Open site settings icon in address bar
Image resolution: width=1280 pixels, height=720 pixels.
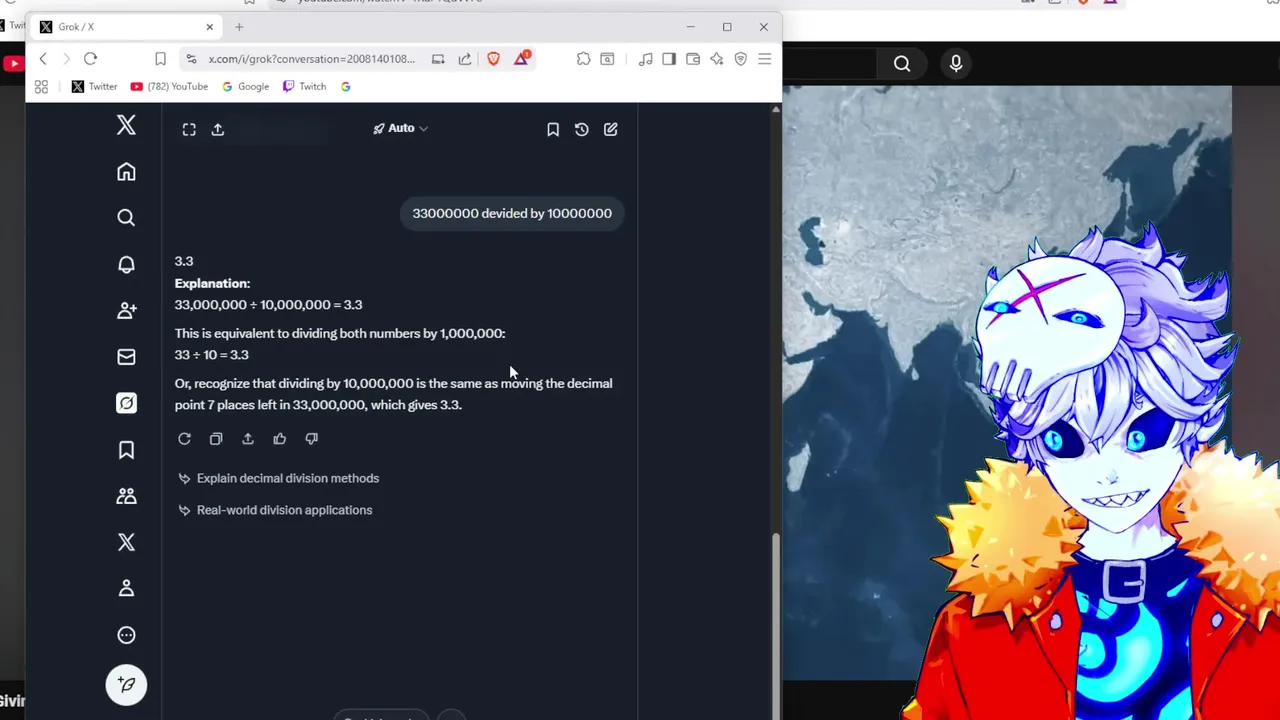pos(191,59)
